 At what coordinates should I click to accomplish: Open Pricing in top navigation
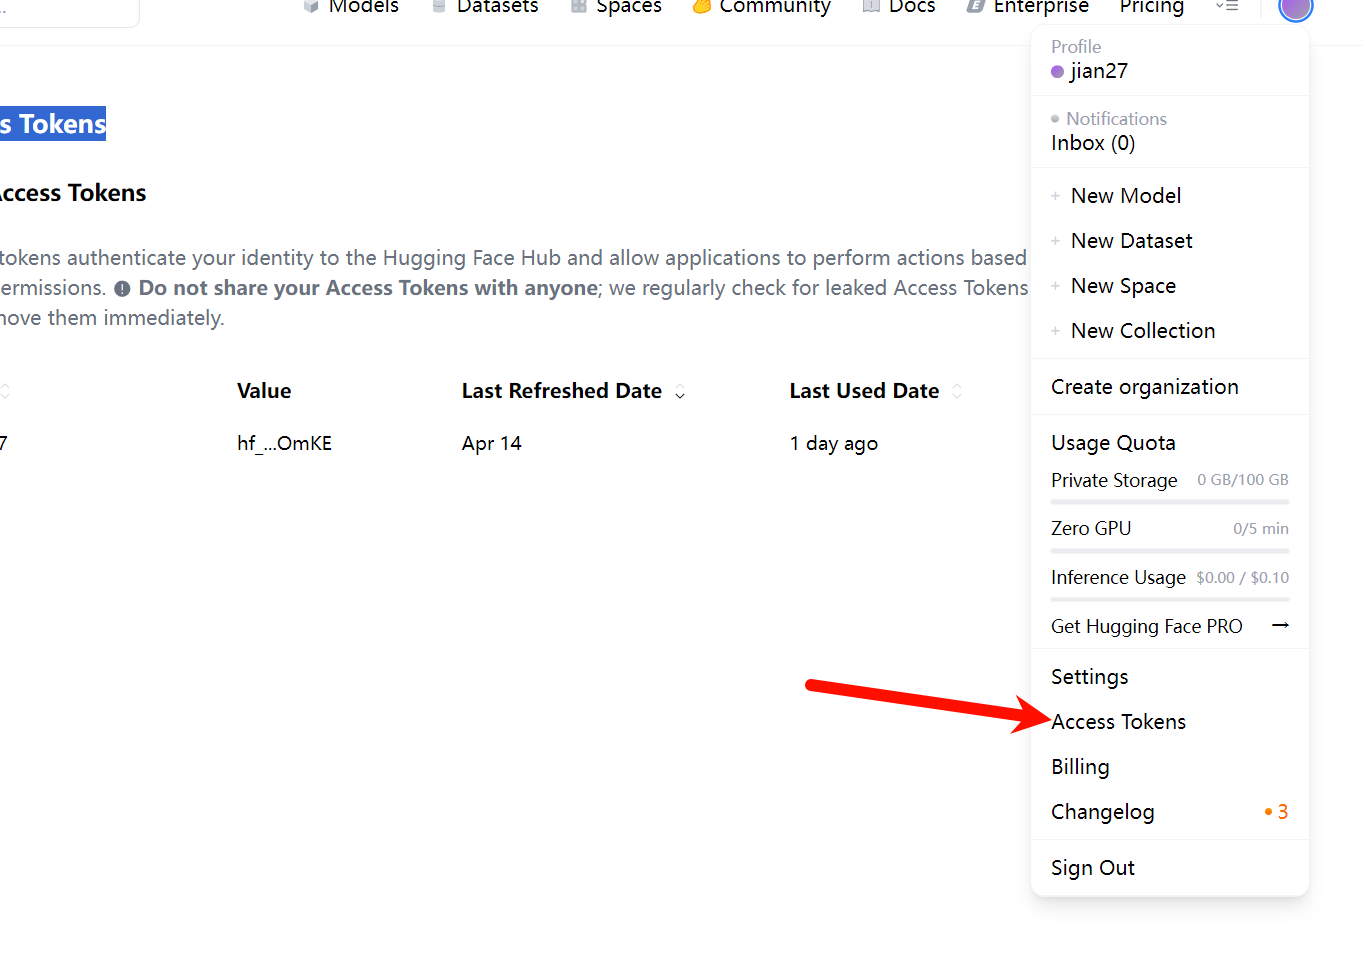coord(1152,6)
